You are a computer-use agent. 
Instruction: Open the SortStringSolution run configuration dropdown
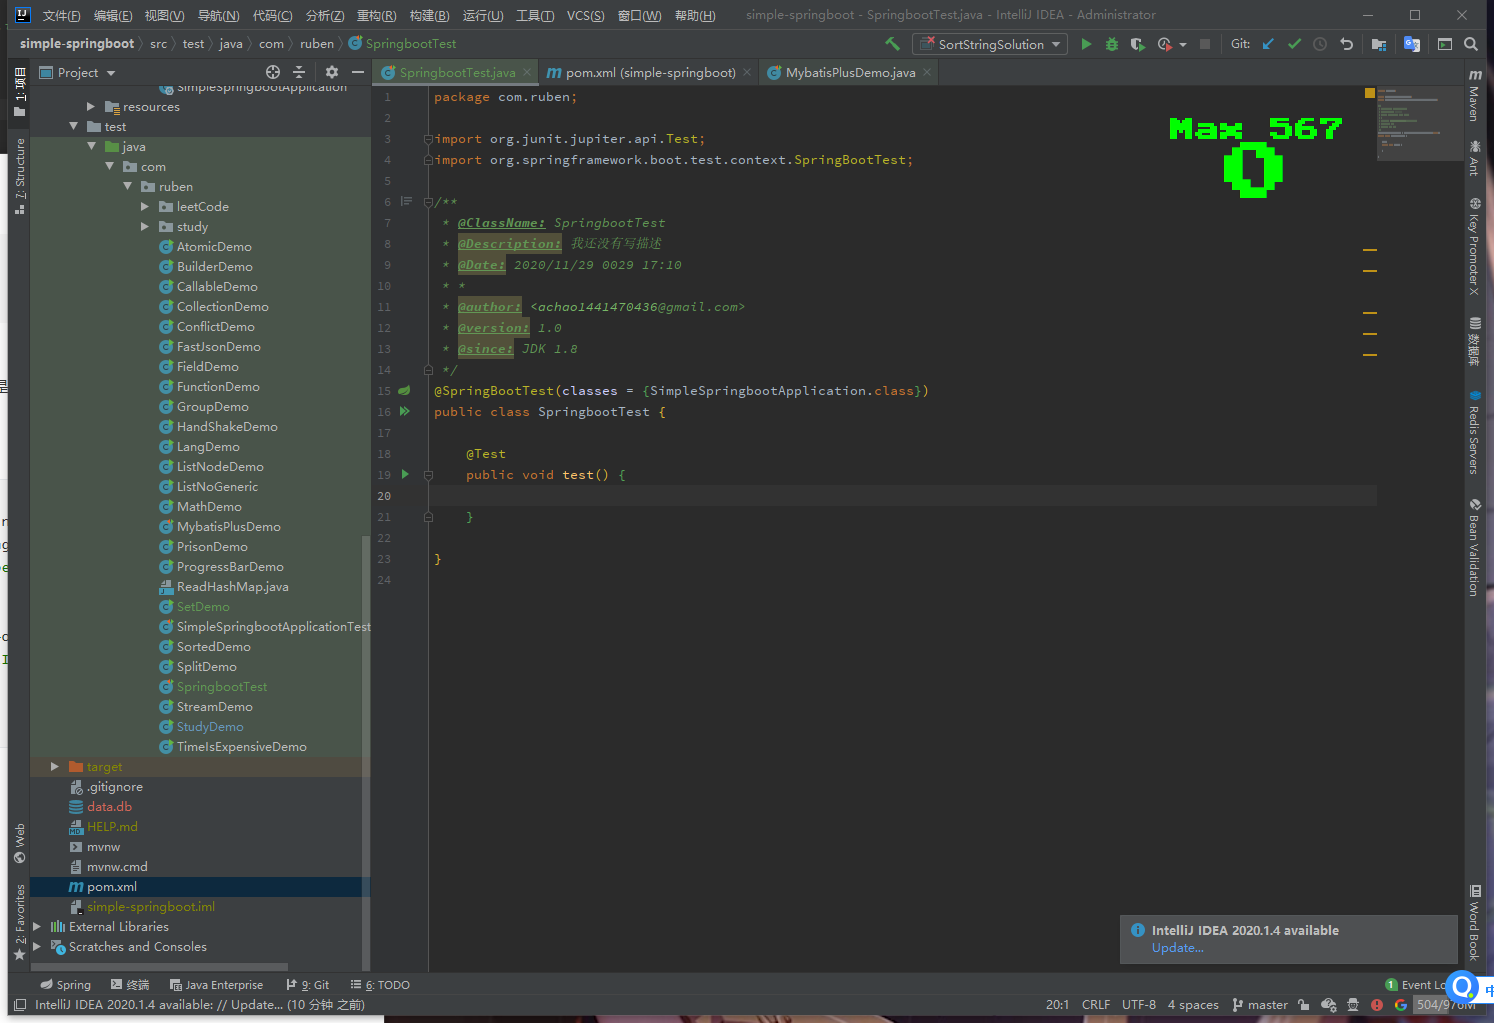(x=990, y=44)
